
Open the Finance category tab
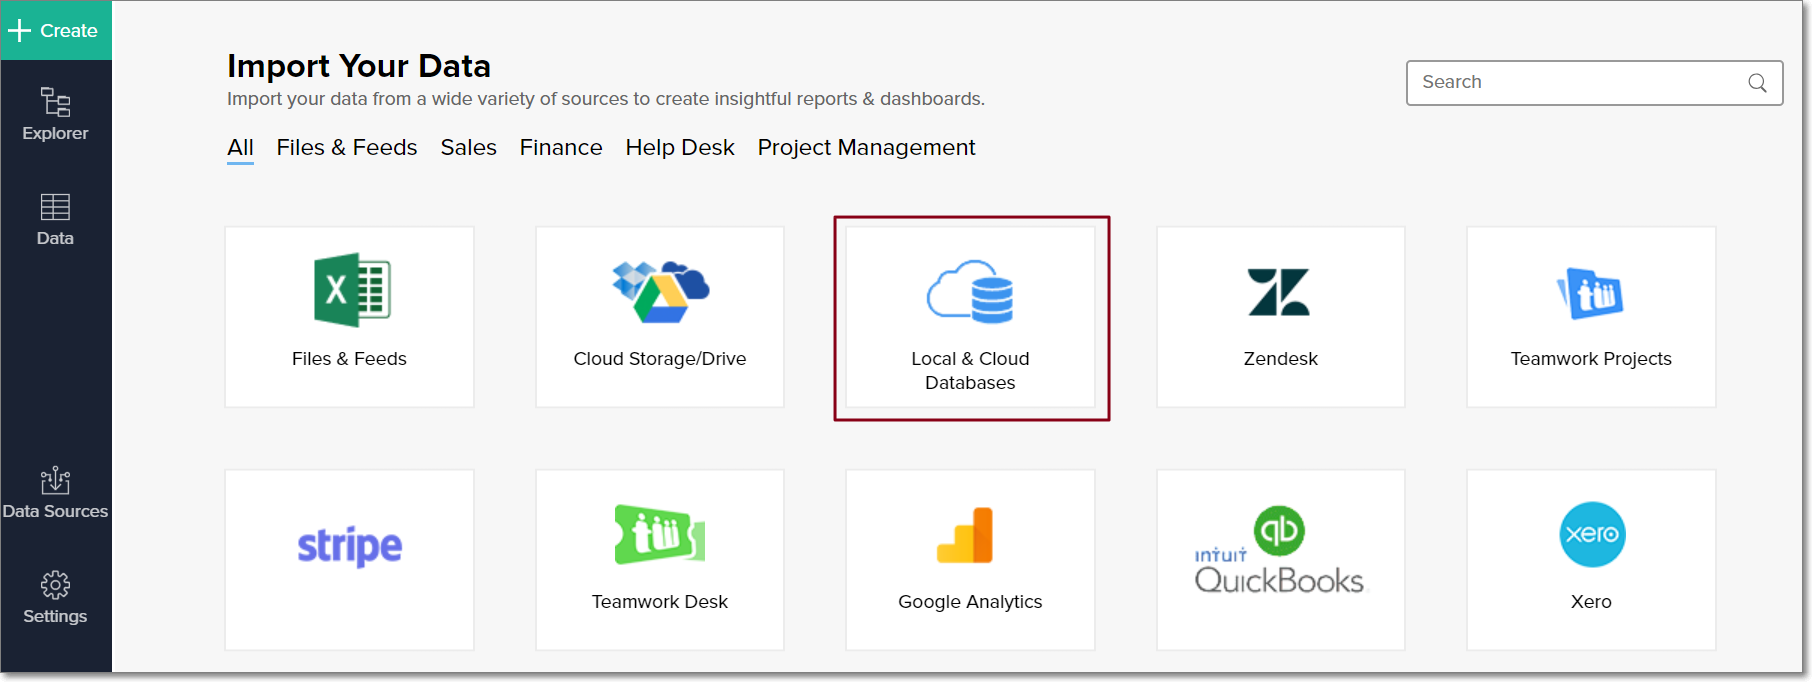point(561,148)
